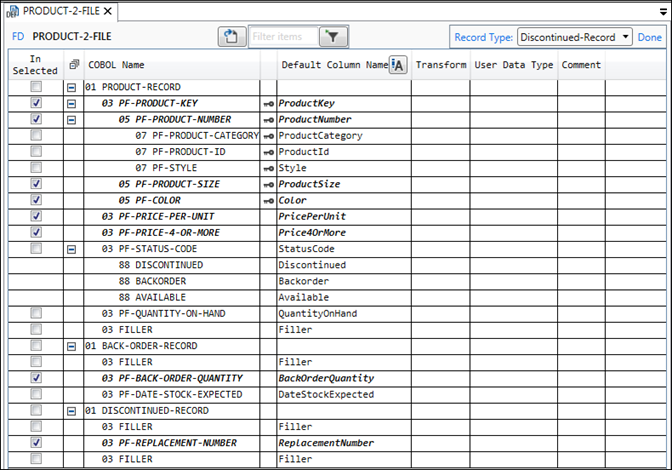Click the copy/paste icon left of filter box
672x470 pixels.
[x=232, y=37]
